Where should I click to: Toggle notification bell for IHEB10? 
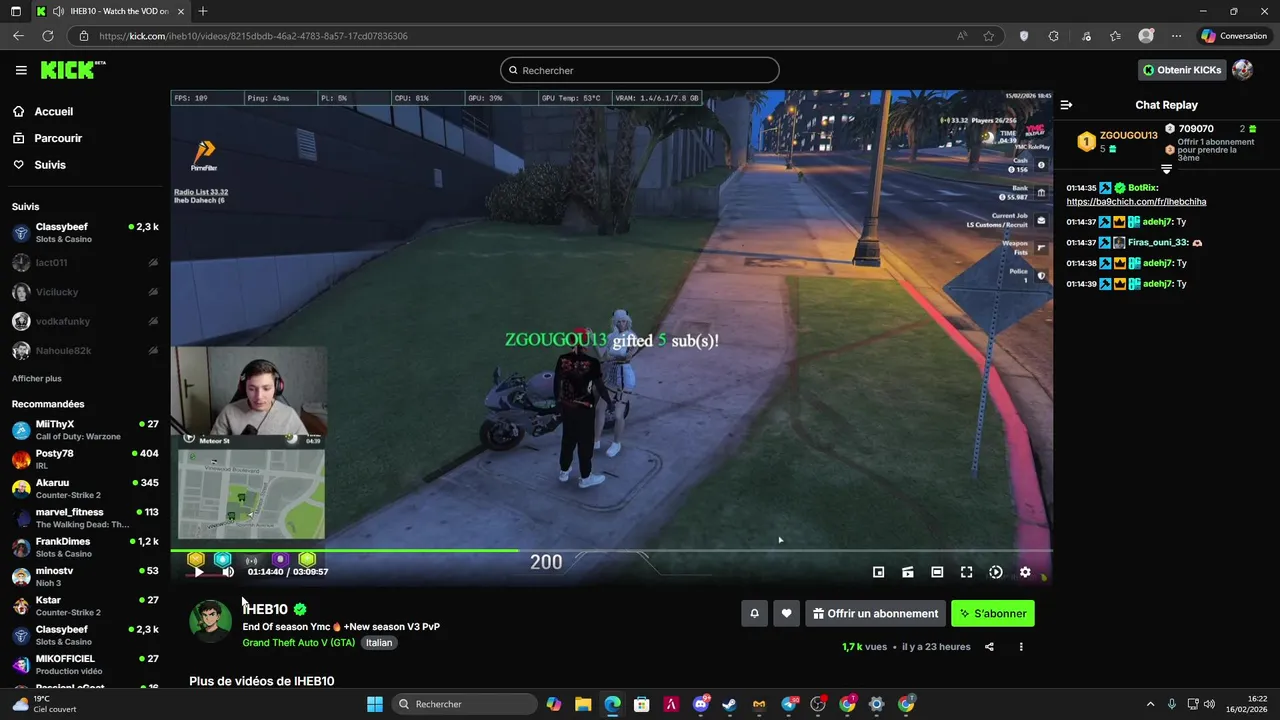(x=755, y=614)
